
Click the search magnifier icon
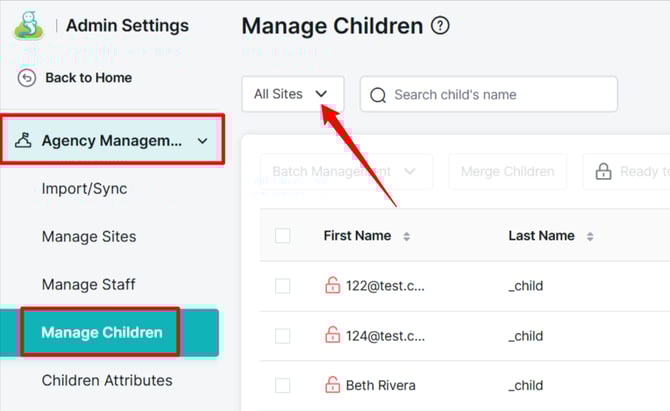click(378, 95)
